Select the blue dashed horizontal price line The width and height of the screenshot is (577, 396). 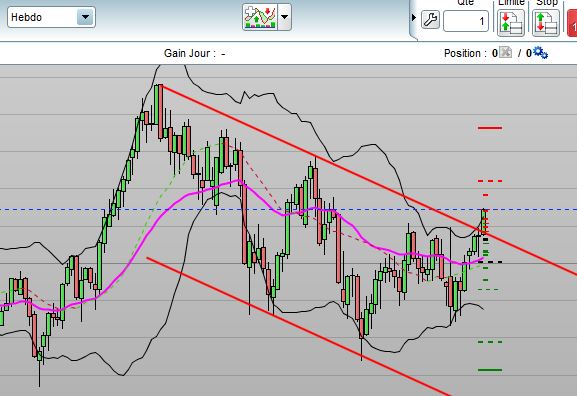click(288, 210)
